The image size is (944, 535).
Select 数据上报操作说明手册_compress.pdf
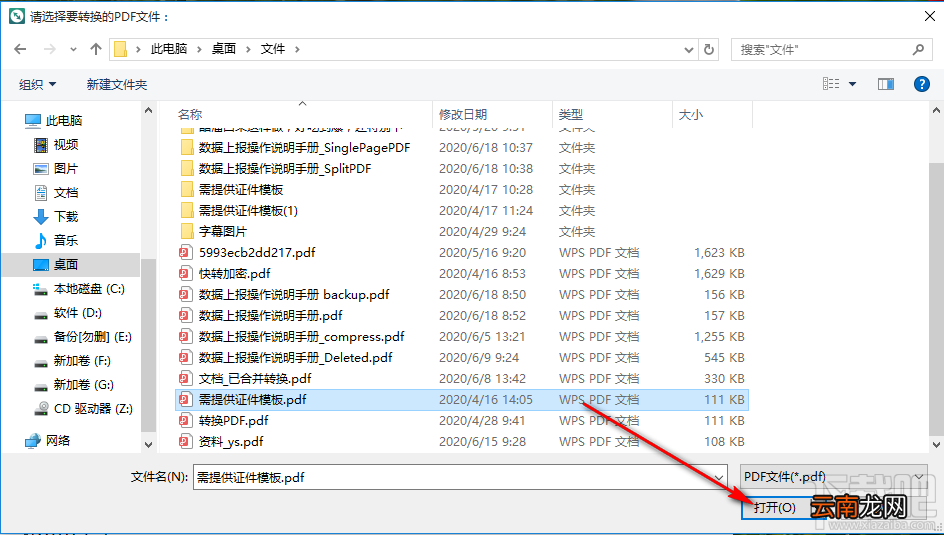302,337
